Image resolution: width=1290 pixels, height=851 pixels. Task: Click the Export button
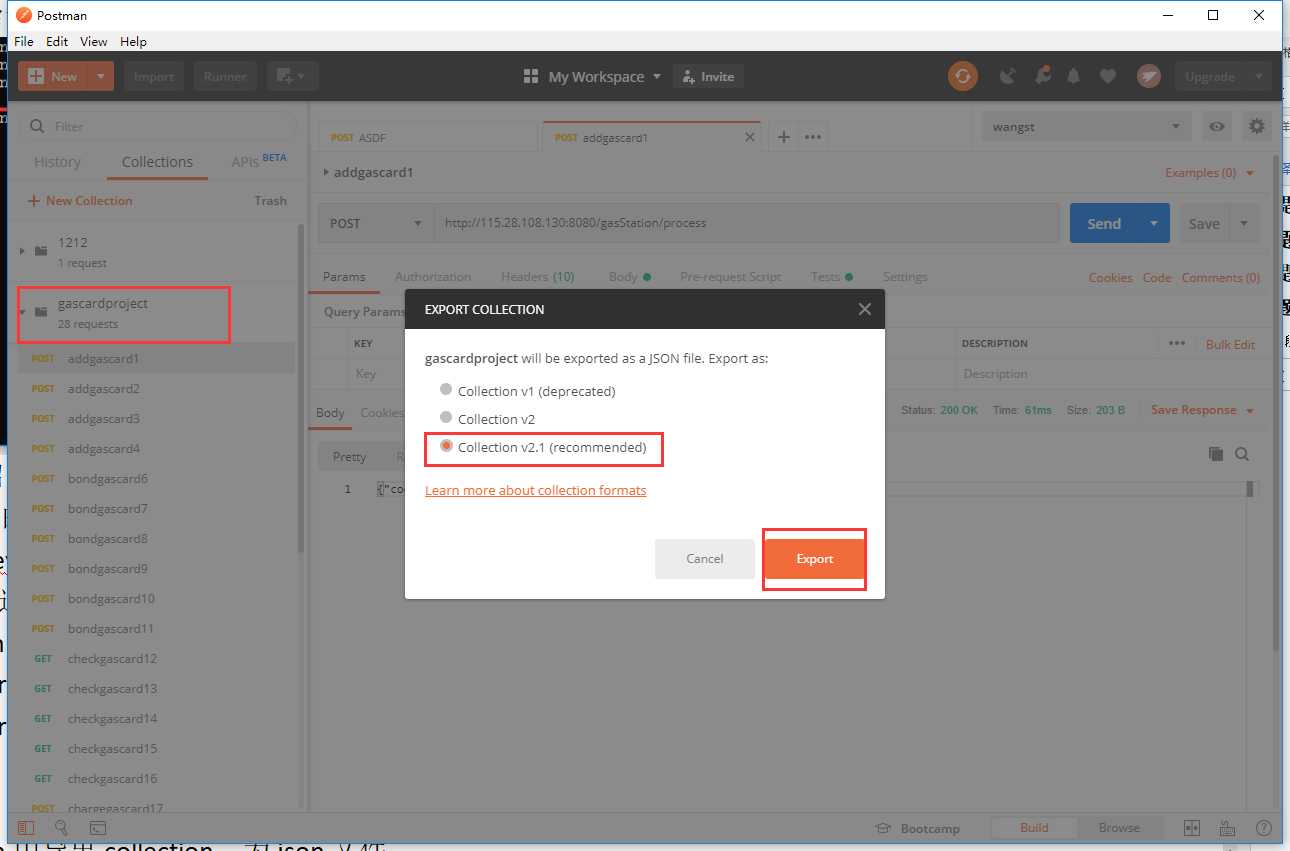pyautogui.click(x=815, y=559)
